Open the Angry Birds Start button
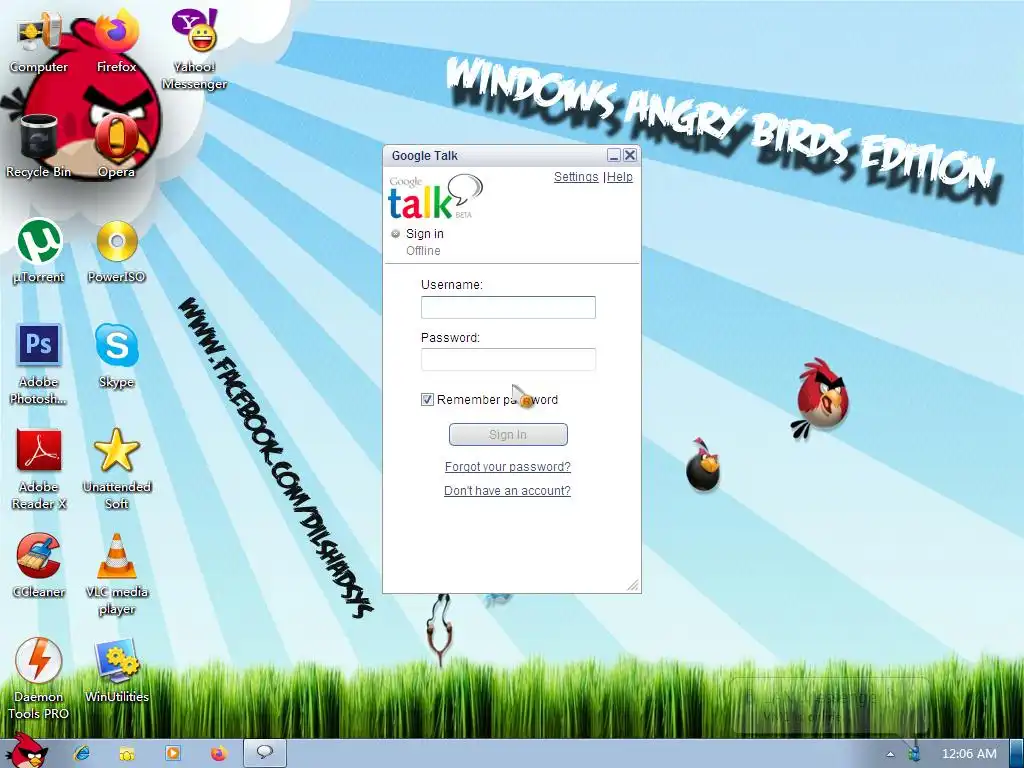Viewport: 1024px width, 768px height. click(27, 751)
